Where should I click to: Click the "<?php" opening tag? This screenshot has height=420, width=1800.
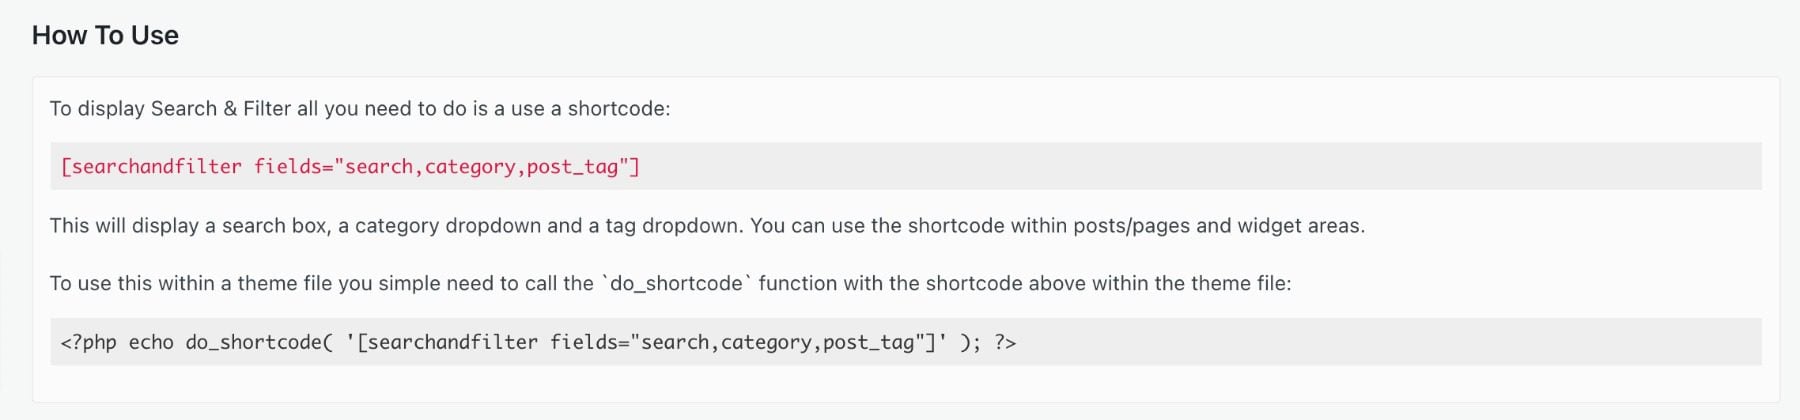tap(88, 342)
